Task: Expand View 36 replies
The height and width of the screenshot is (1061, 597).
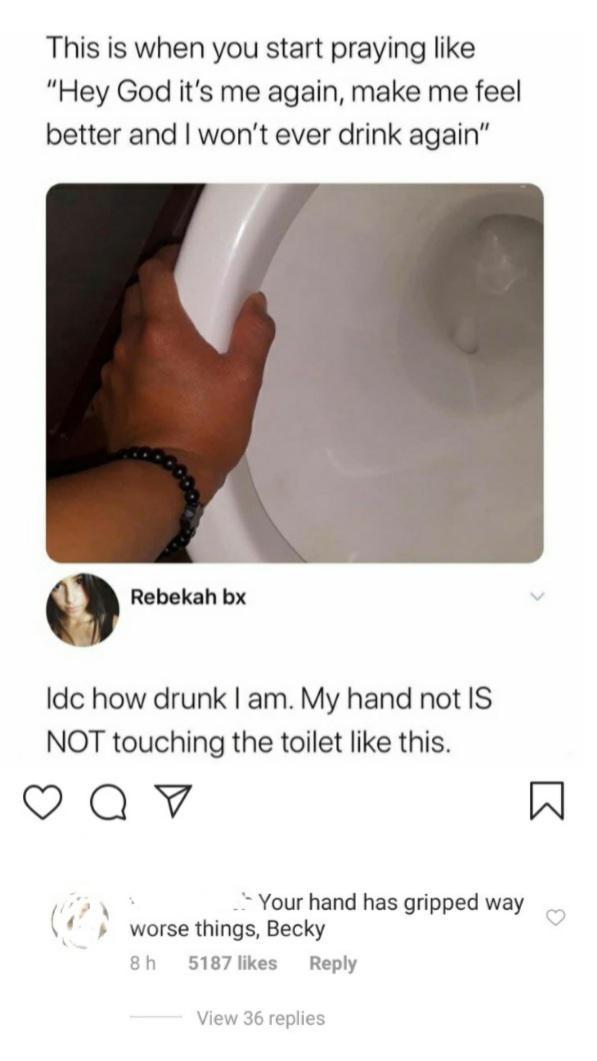Action: 261,1018
